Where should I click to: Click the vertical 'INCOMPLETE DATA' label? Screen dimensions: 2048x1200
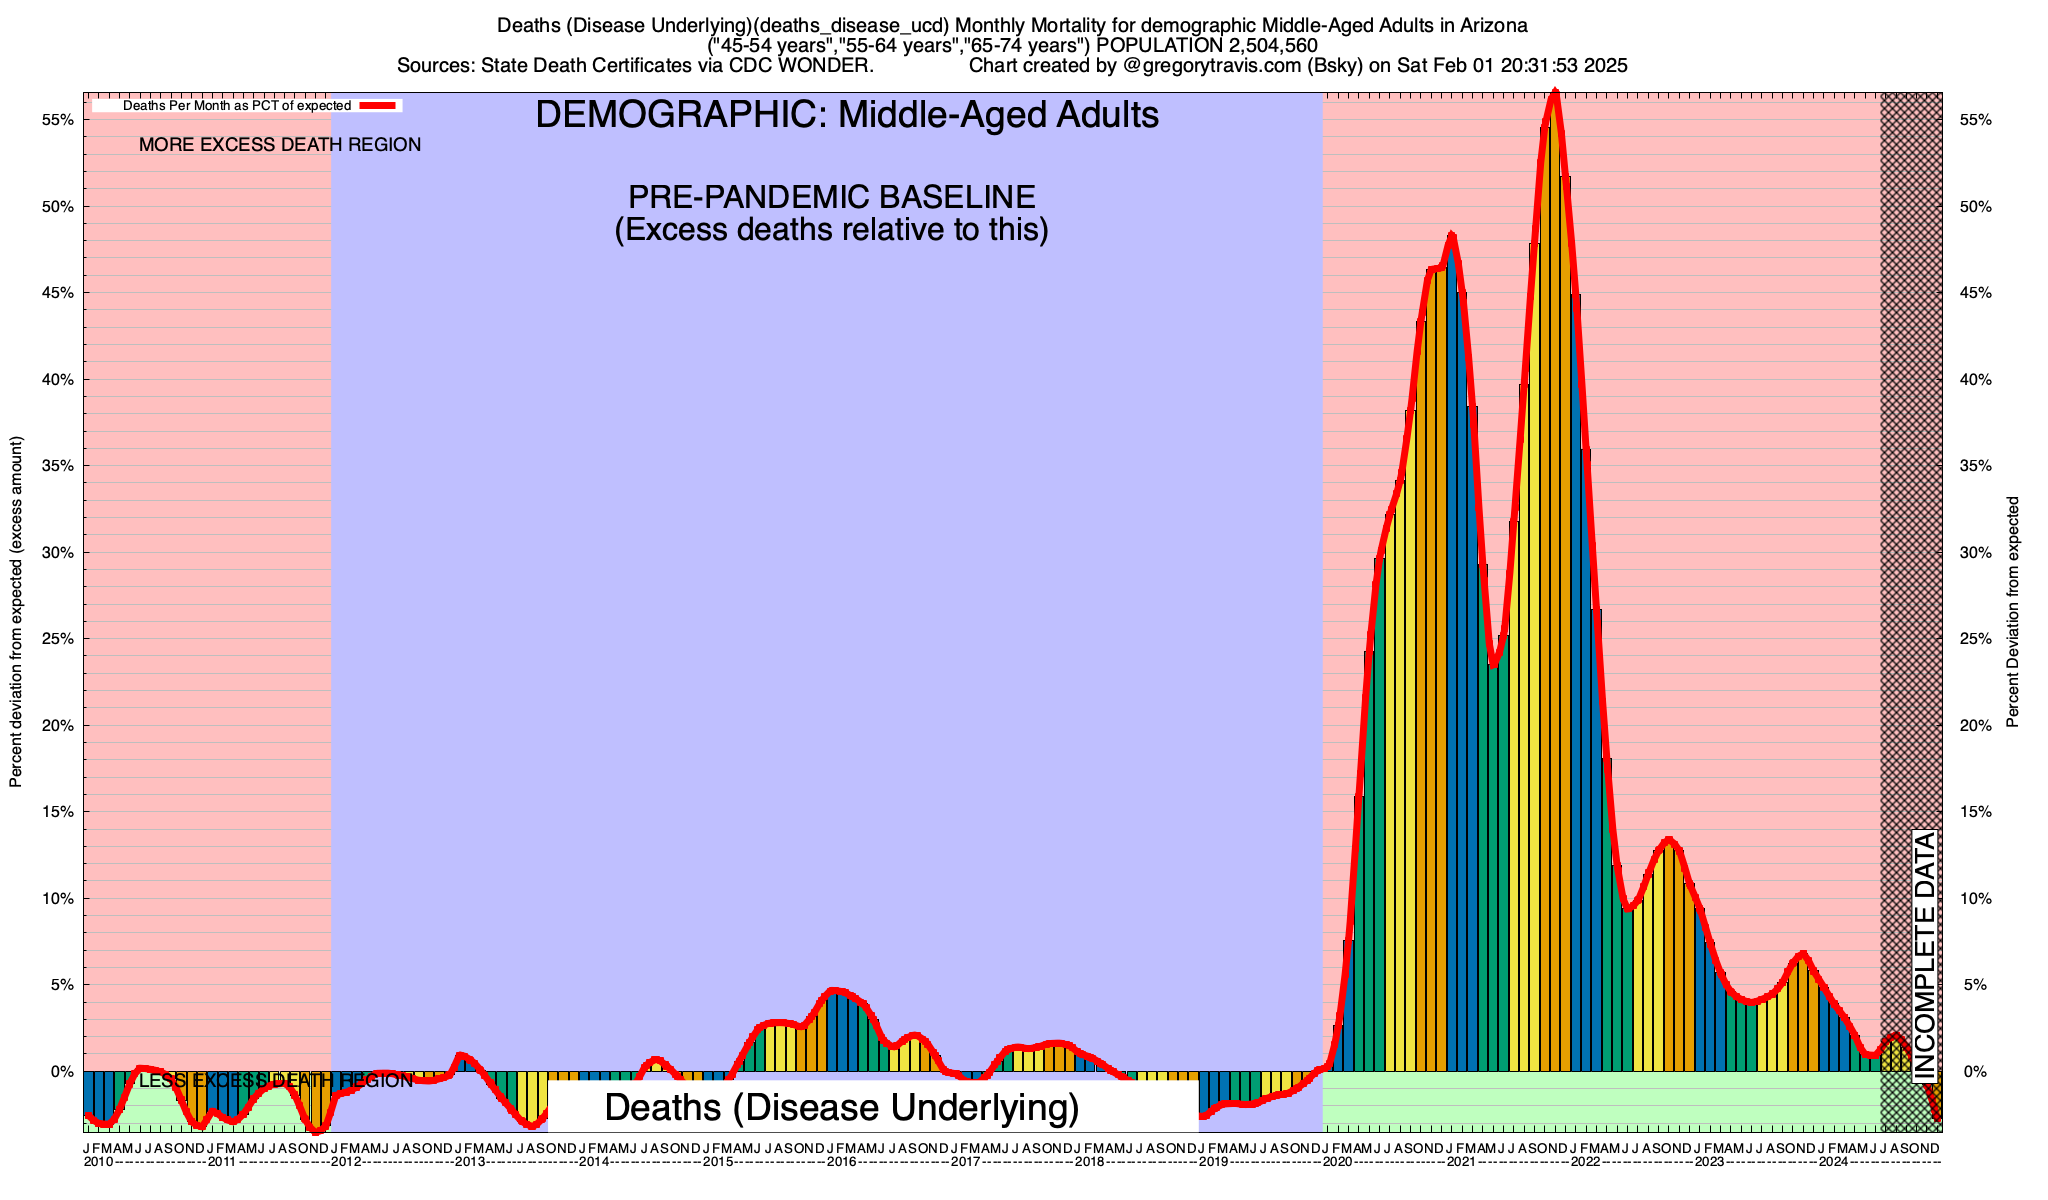click(1925, 955)
